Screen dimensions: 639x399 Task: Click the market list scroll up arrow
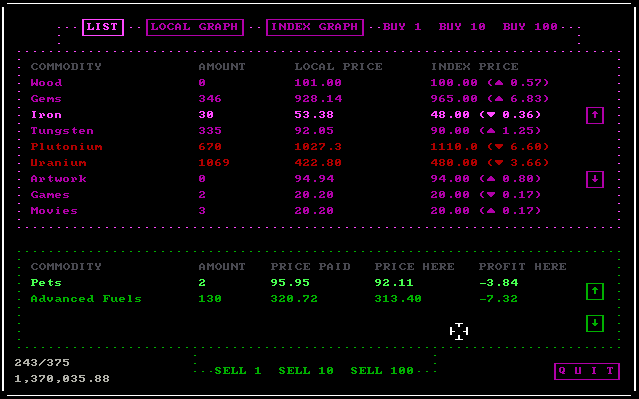point(595,115)
